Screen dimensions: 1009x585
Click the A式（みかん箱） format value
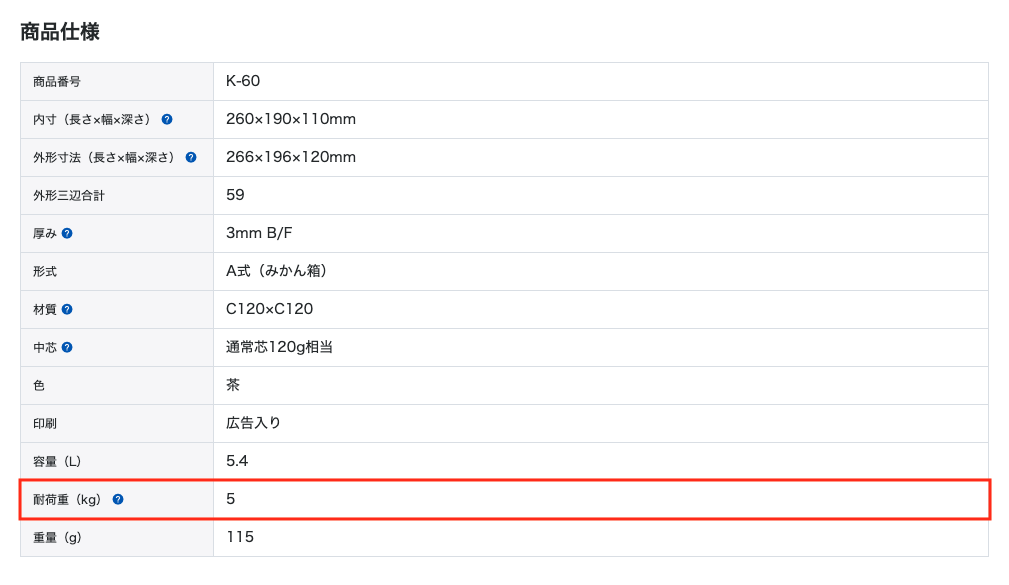[277, 271]
